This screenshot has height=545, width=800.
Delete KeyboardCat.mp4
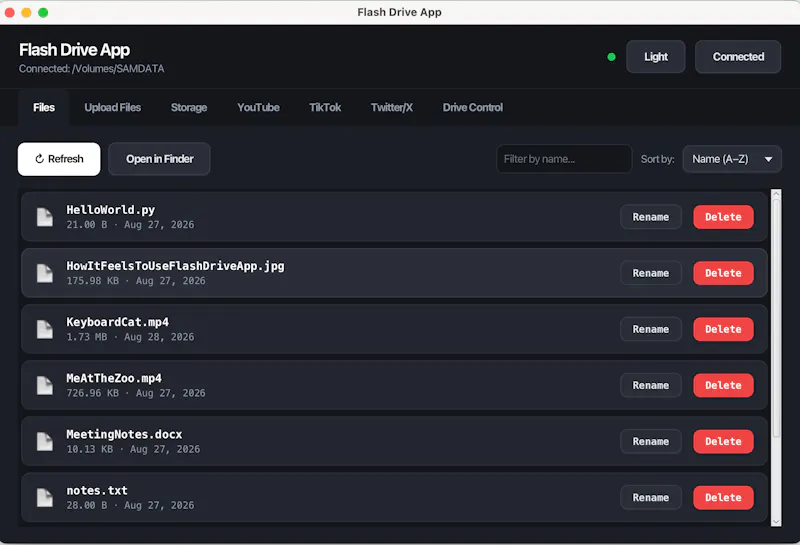tap(723, 329)
